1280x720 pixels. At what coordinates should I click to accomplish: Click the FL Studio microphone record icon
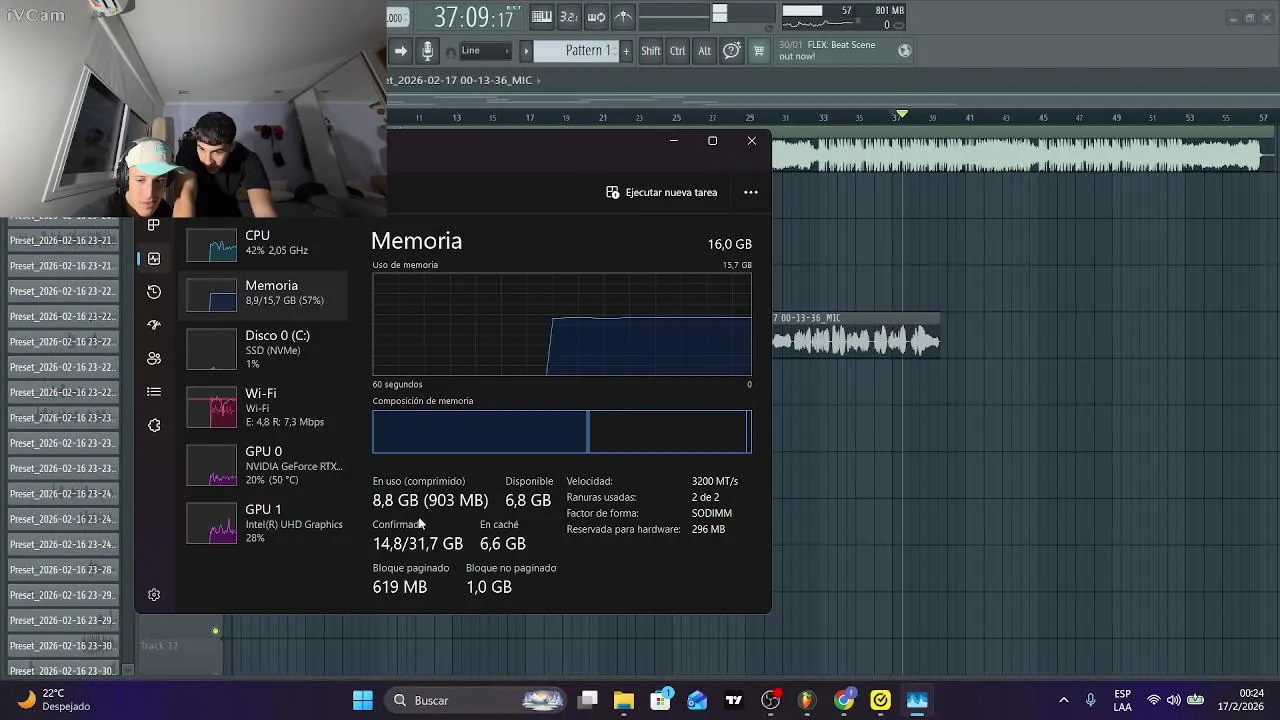(x=427, y=51)
